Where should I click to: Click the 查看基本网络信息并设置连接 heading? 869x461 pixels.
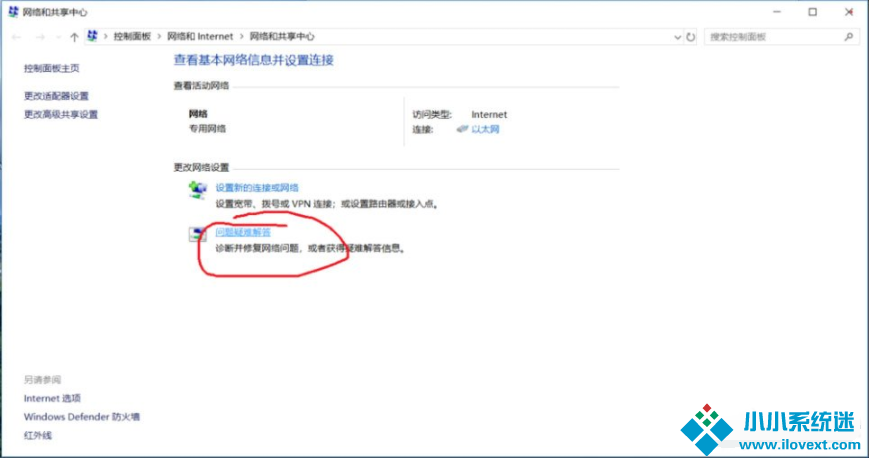(x=254, y=60)
